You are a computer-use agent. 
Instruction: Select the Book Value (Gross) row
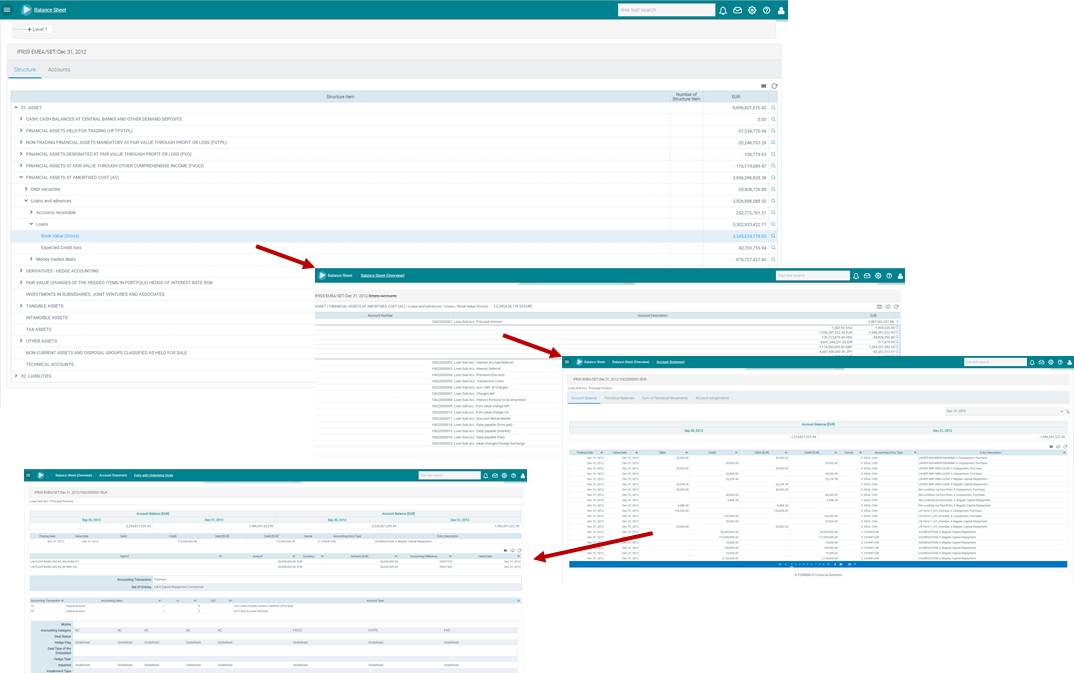(x=395, y=236)
